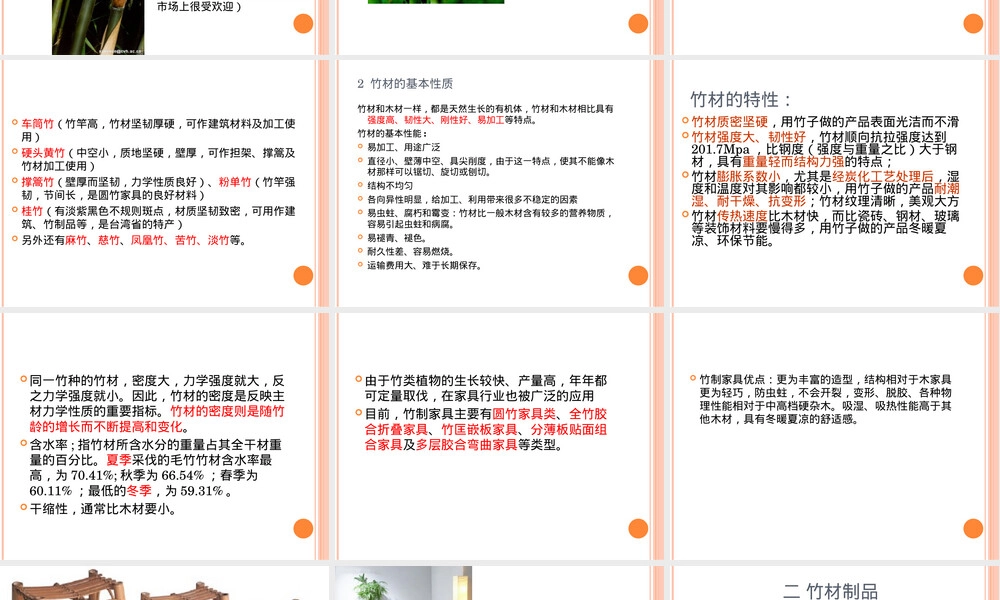
Task: Click the bullet 竹制家具优点：更为丰富的造型
Action: [825, 399]
